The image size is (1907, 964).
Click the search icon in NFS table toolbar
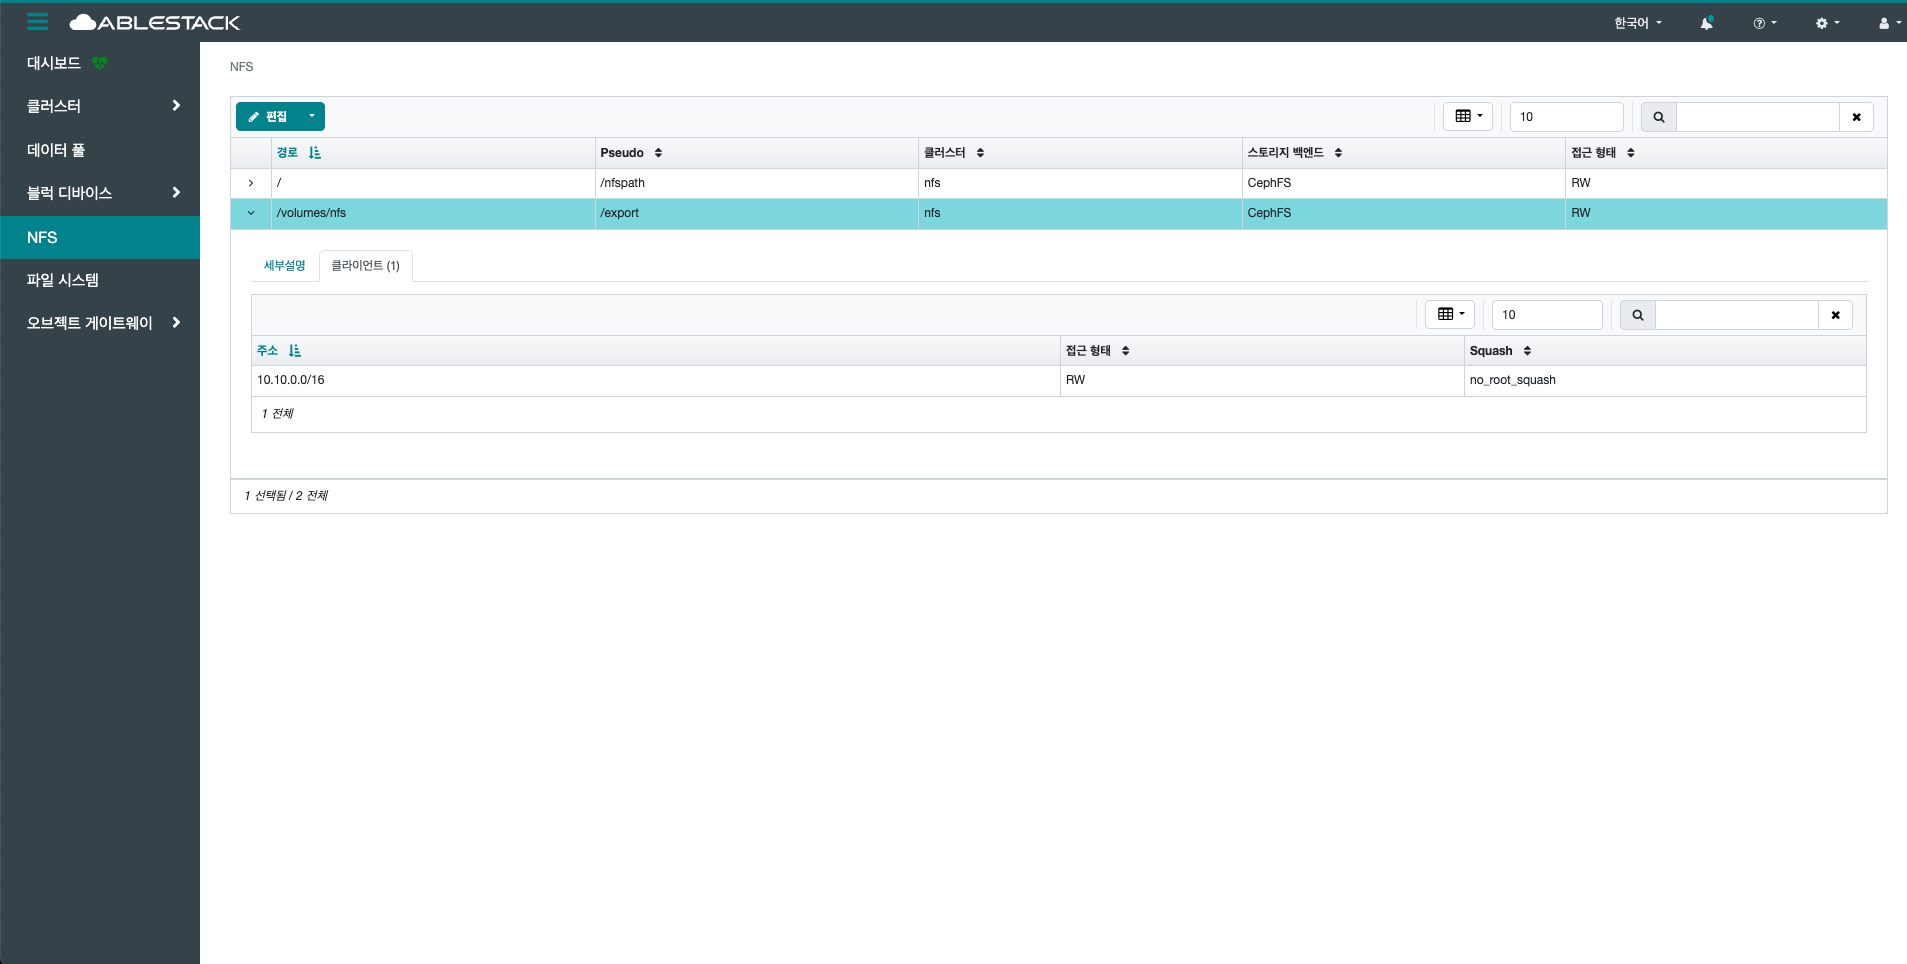(1658, 117)
